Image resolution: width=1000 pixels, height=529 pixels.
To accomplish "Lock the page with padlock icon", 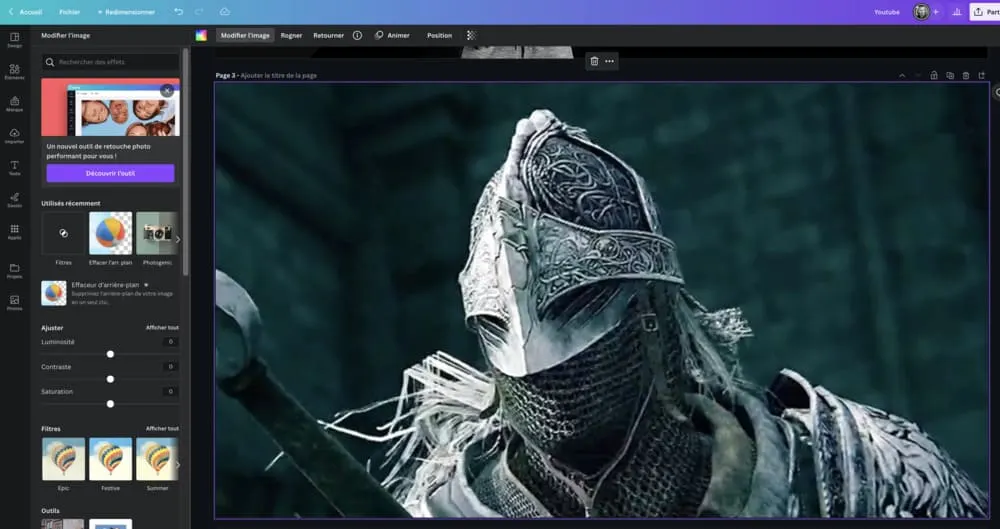I will coord(934,75).
